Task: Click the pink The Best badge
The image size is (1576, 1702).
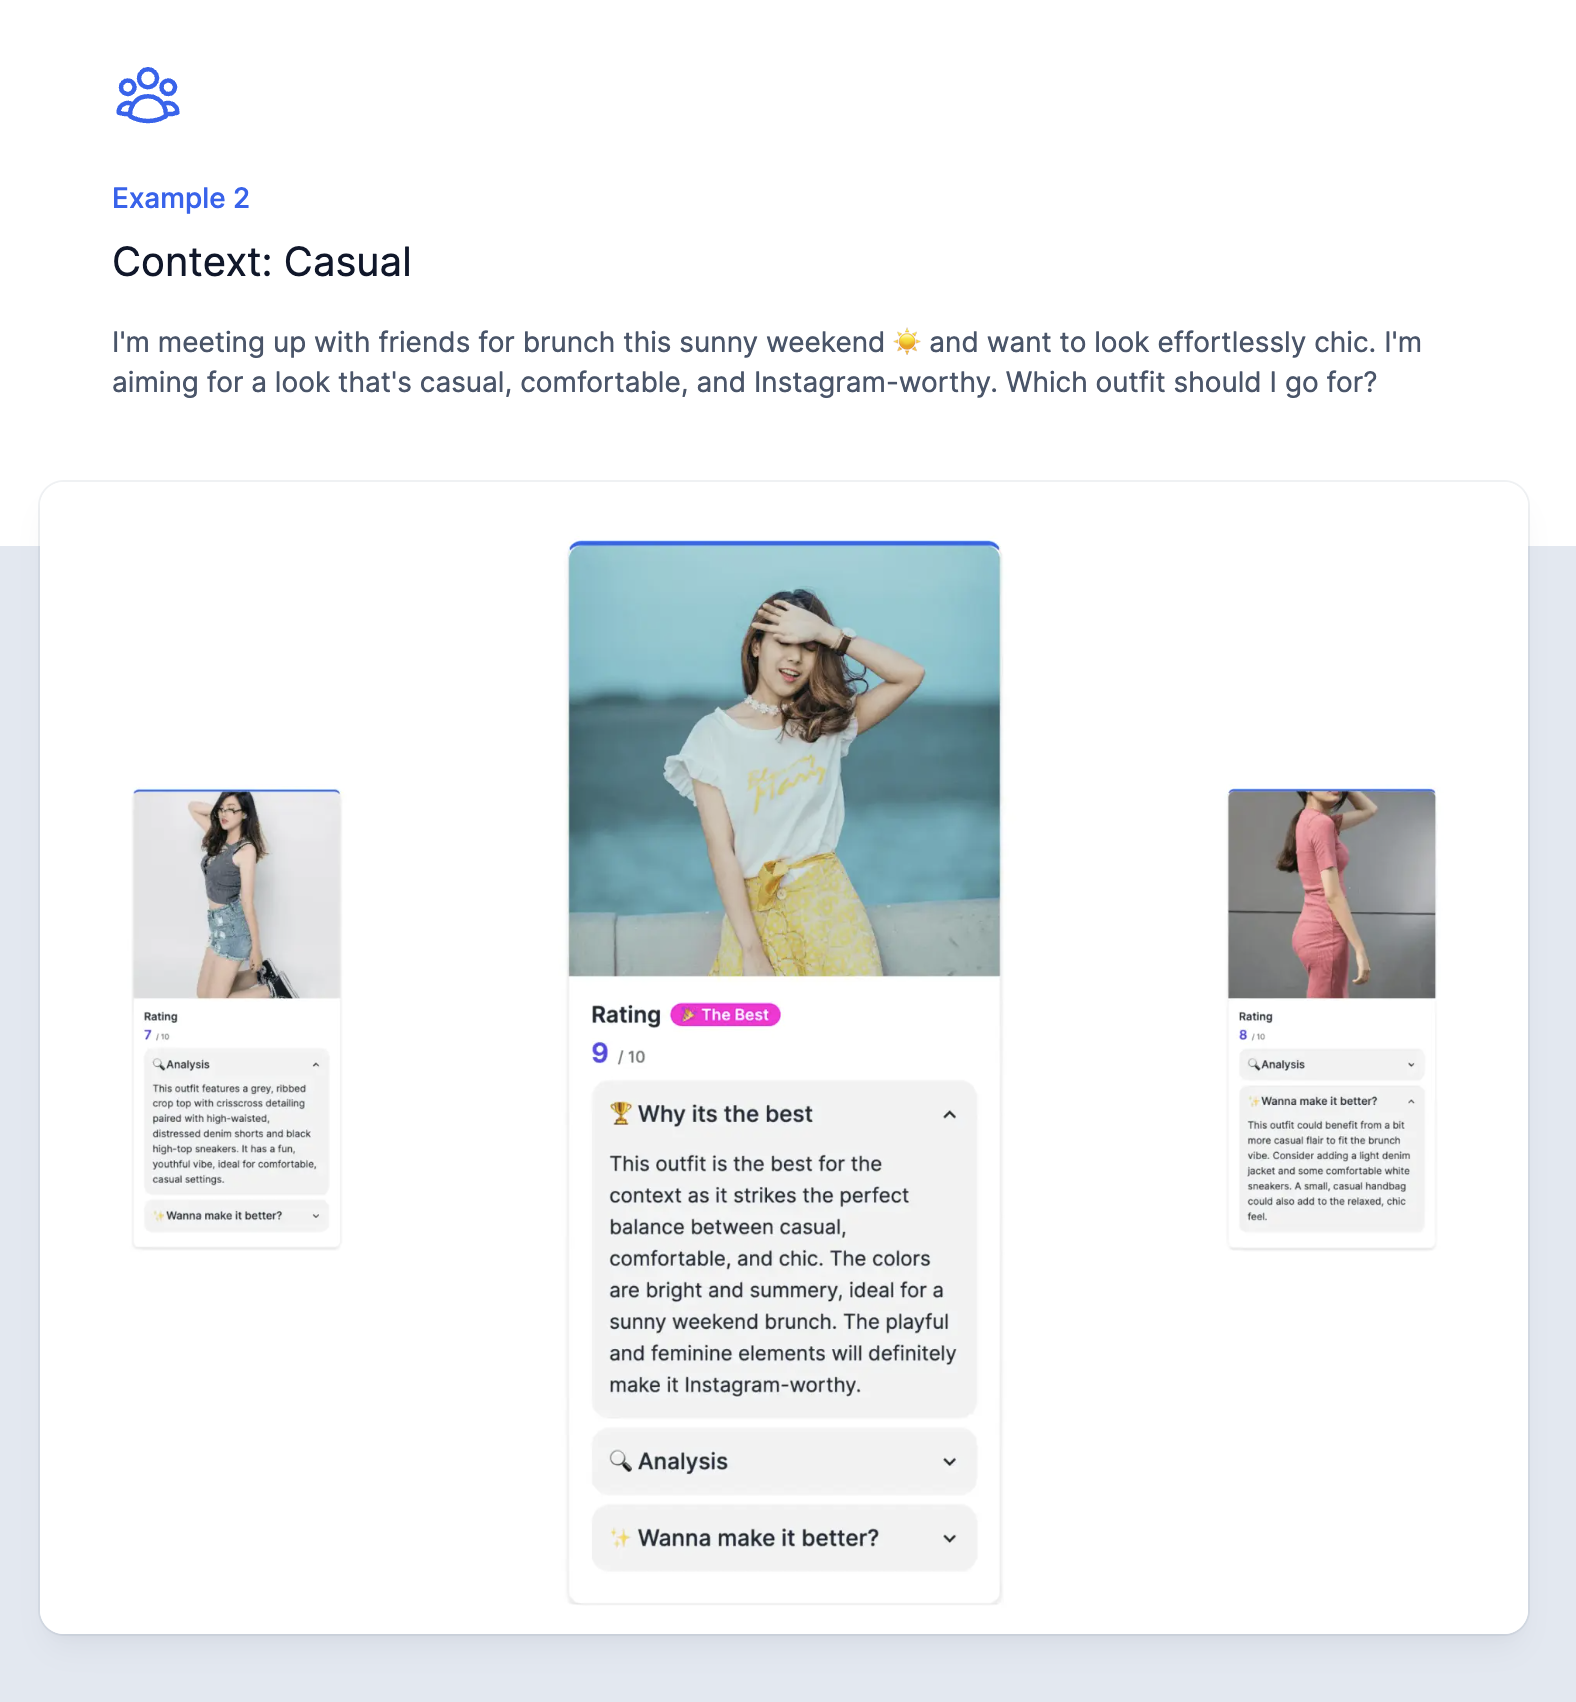Action: [x=725, y=1015]
